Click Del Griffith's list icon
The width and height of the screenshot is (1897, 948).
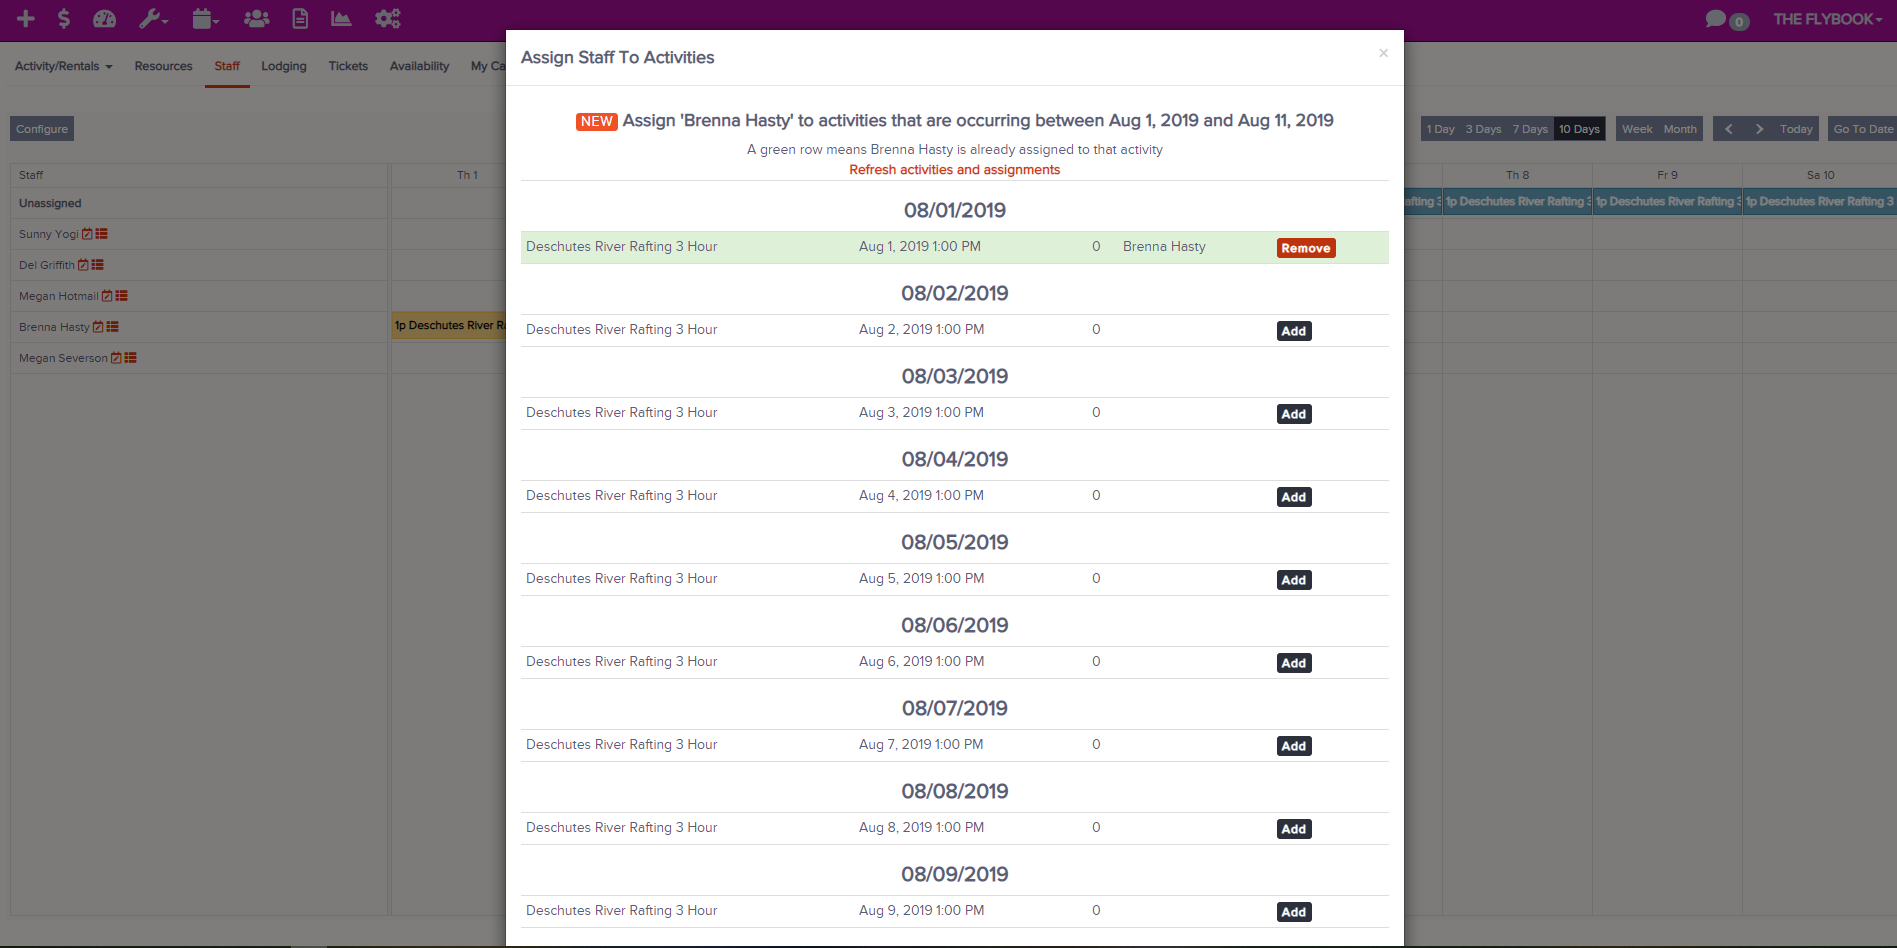(x=97, y=265)
